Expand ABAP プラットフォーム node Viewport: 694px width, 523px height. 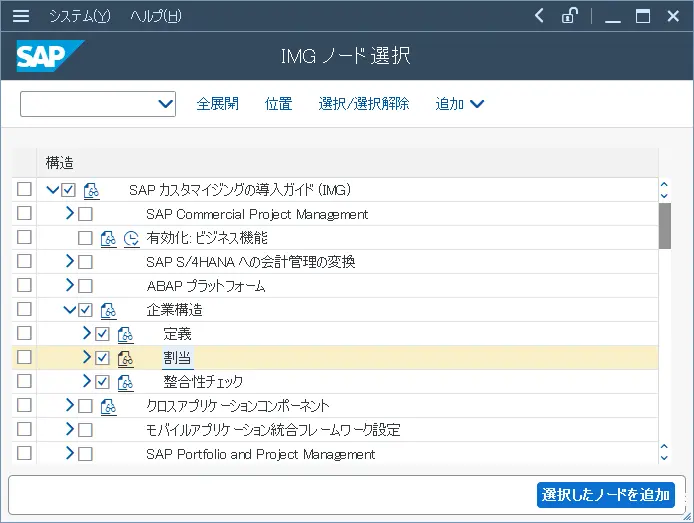(x=70, y=285)
